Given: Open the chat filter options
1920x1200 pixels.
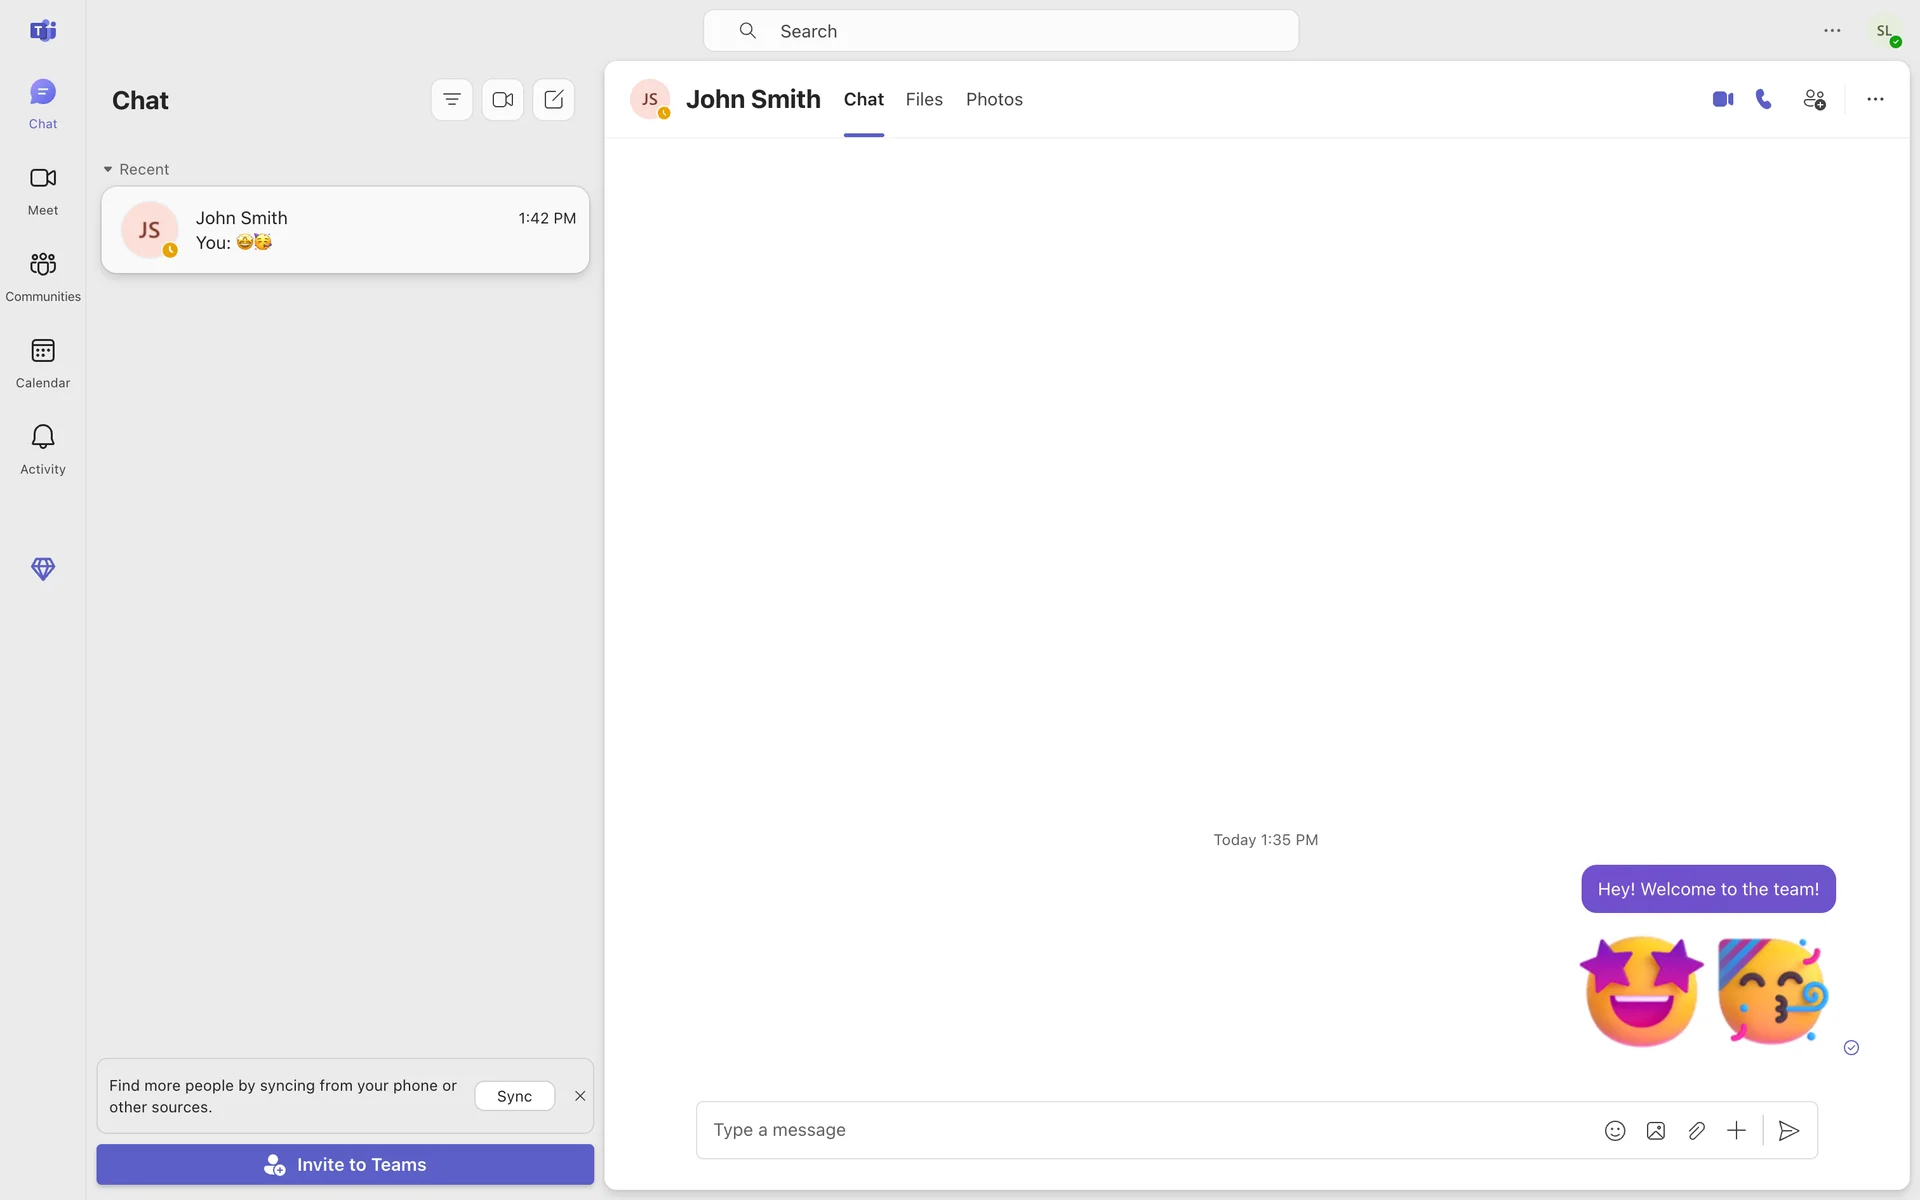Looking at the screenshot, I should pyautogui.click(x=452, y=99).
